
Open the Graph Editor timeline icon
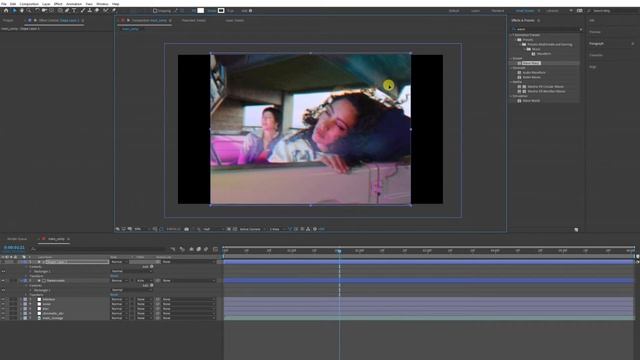click(x=215, y=249)
